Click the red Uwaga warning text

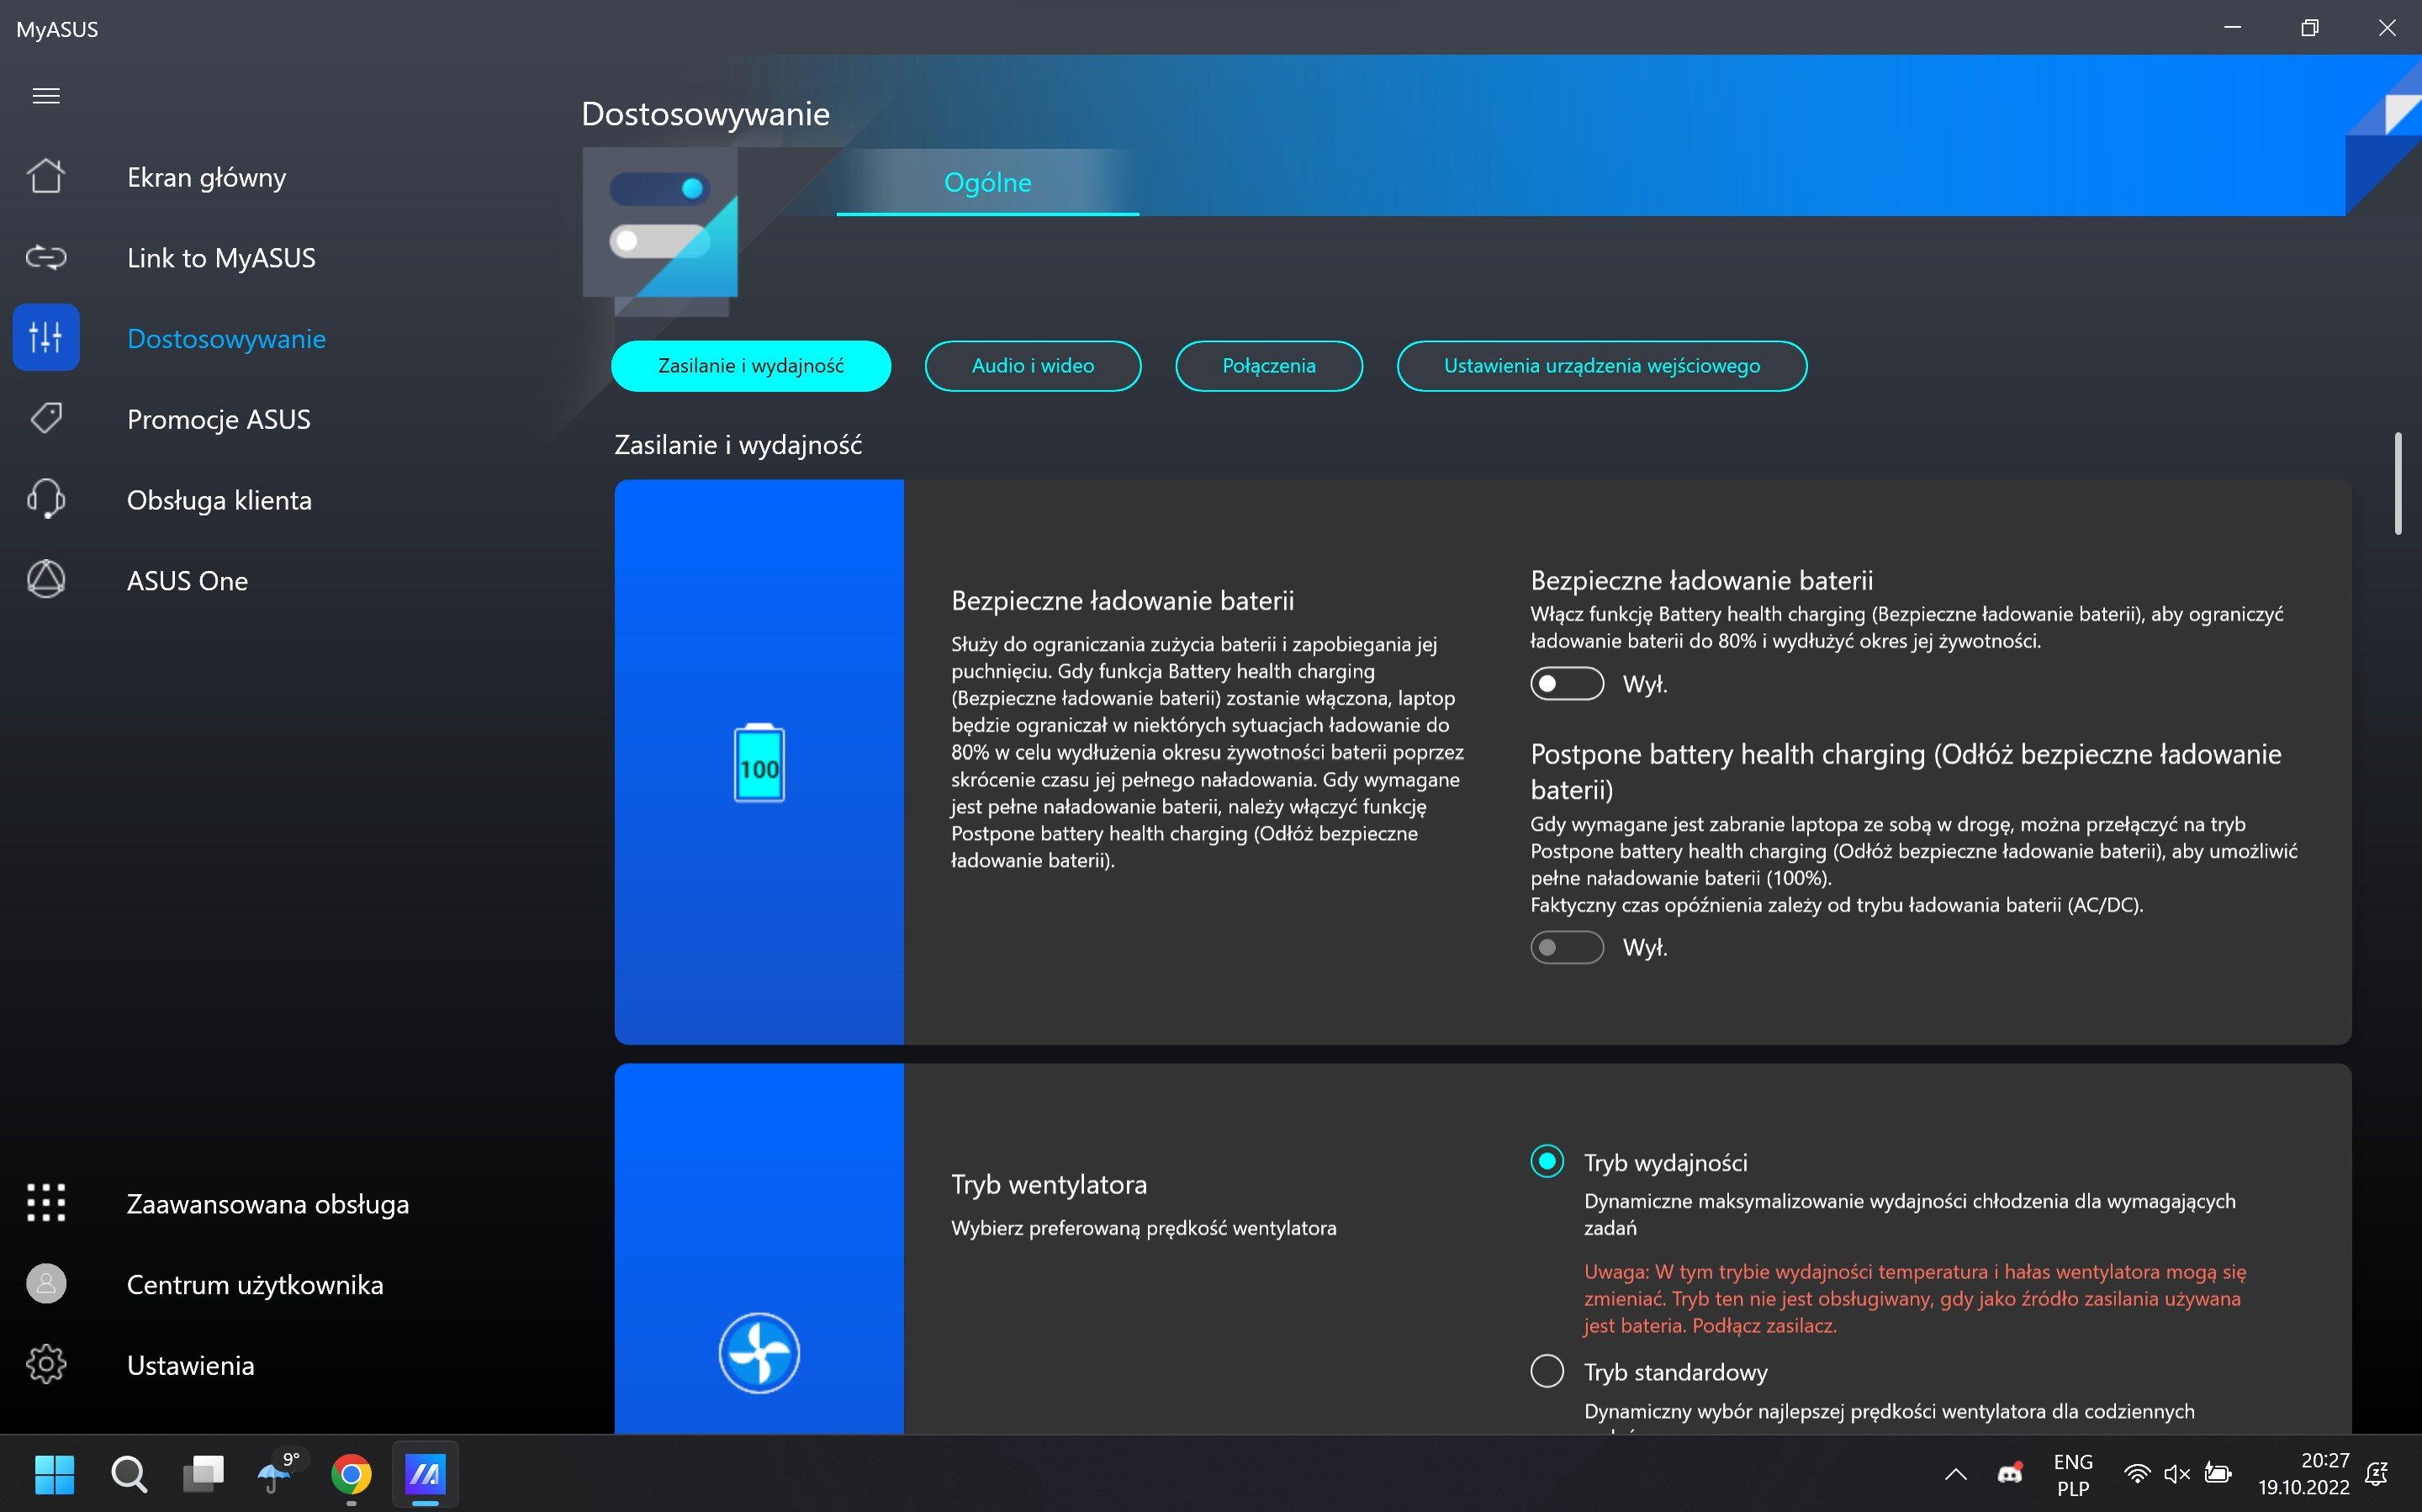1914,1298
